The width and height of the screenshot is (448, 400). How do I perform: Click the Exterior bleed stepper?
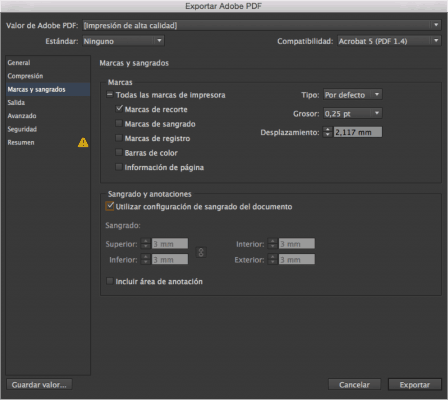(273, 259)
